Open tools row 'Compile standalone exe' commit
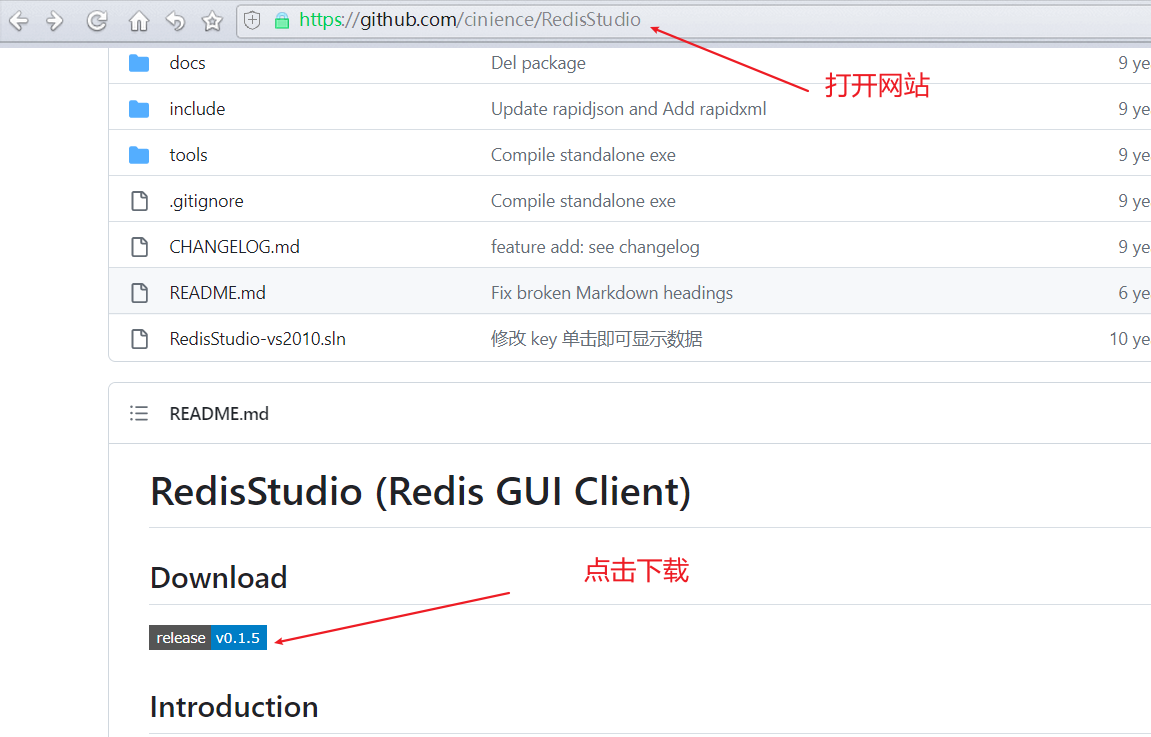The height and width of the screenshot is (737, 1151). click(583, 155)
